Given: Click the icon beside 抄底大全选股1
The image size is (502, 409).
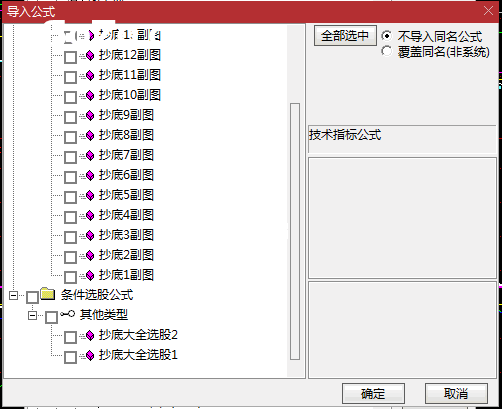Looking at the screenshot, I should (90, 355).
